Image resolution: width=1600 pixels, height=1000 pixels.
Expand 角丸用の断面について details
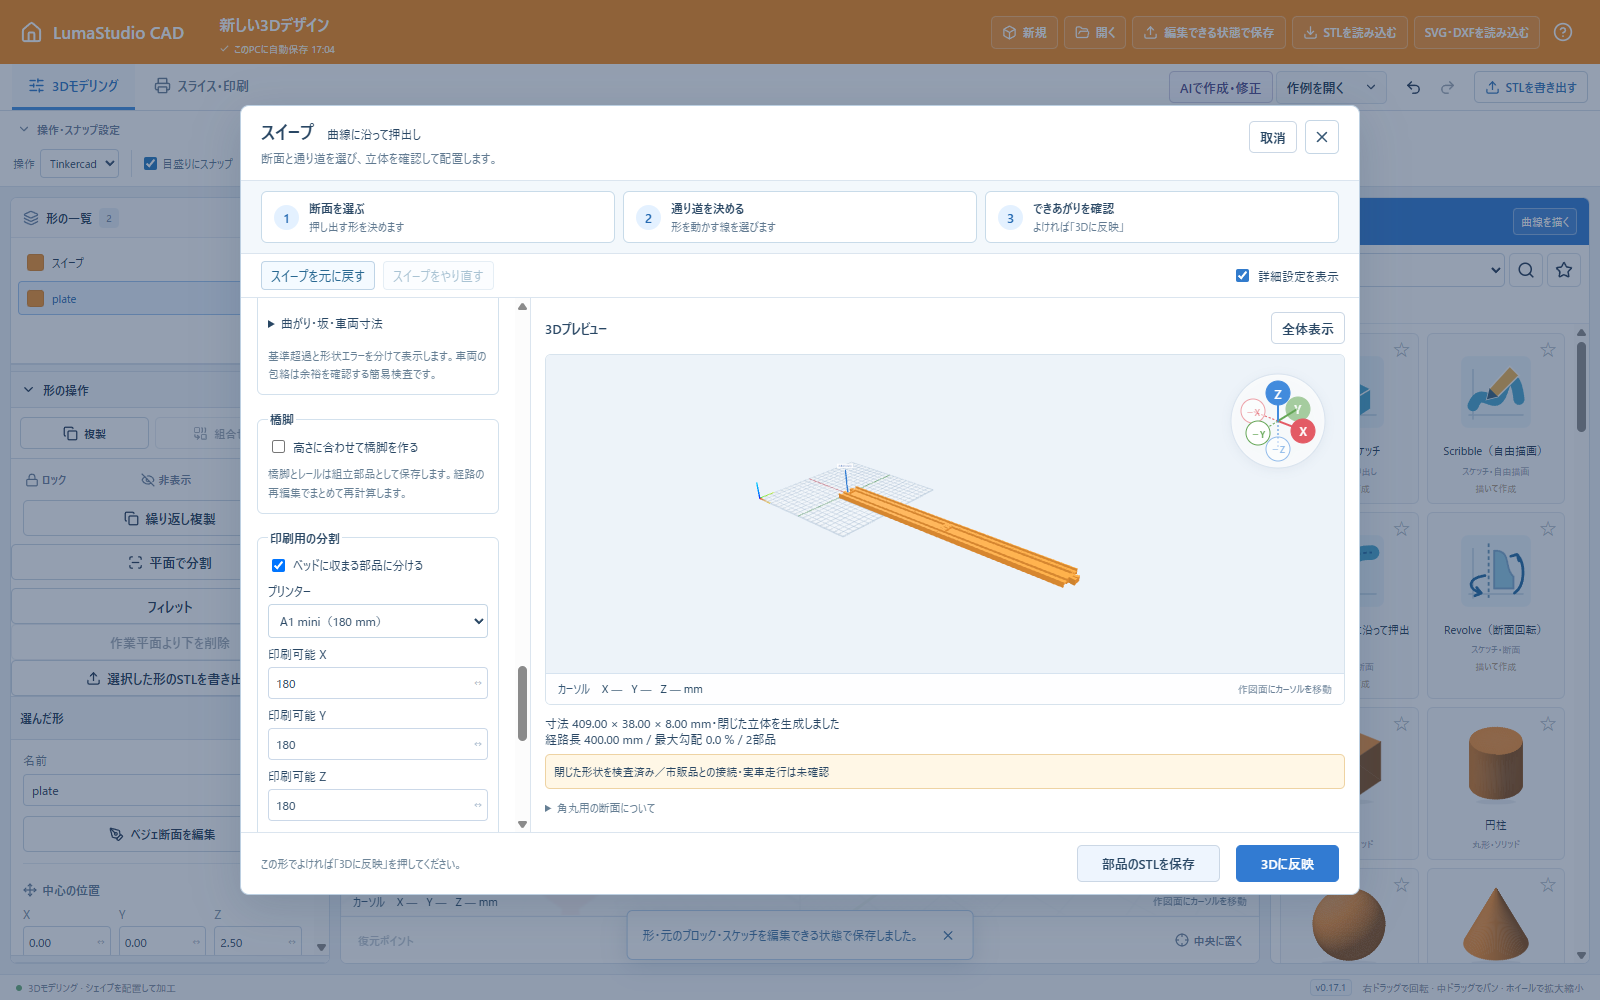point(600,808)
